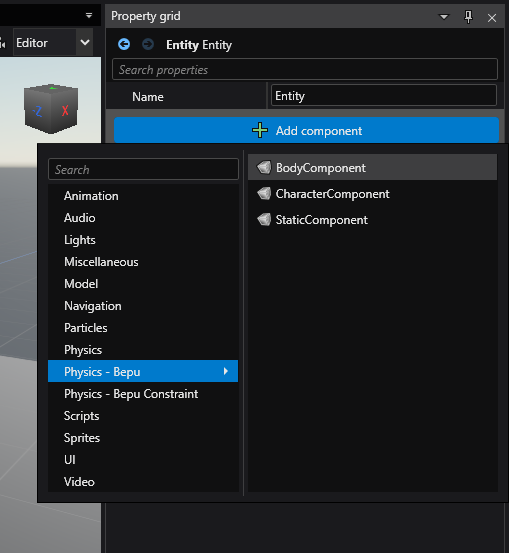Focus the Search properties field

click(305, 69)
